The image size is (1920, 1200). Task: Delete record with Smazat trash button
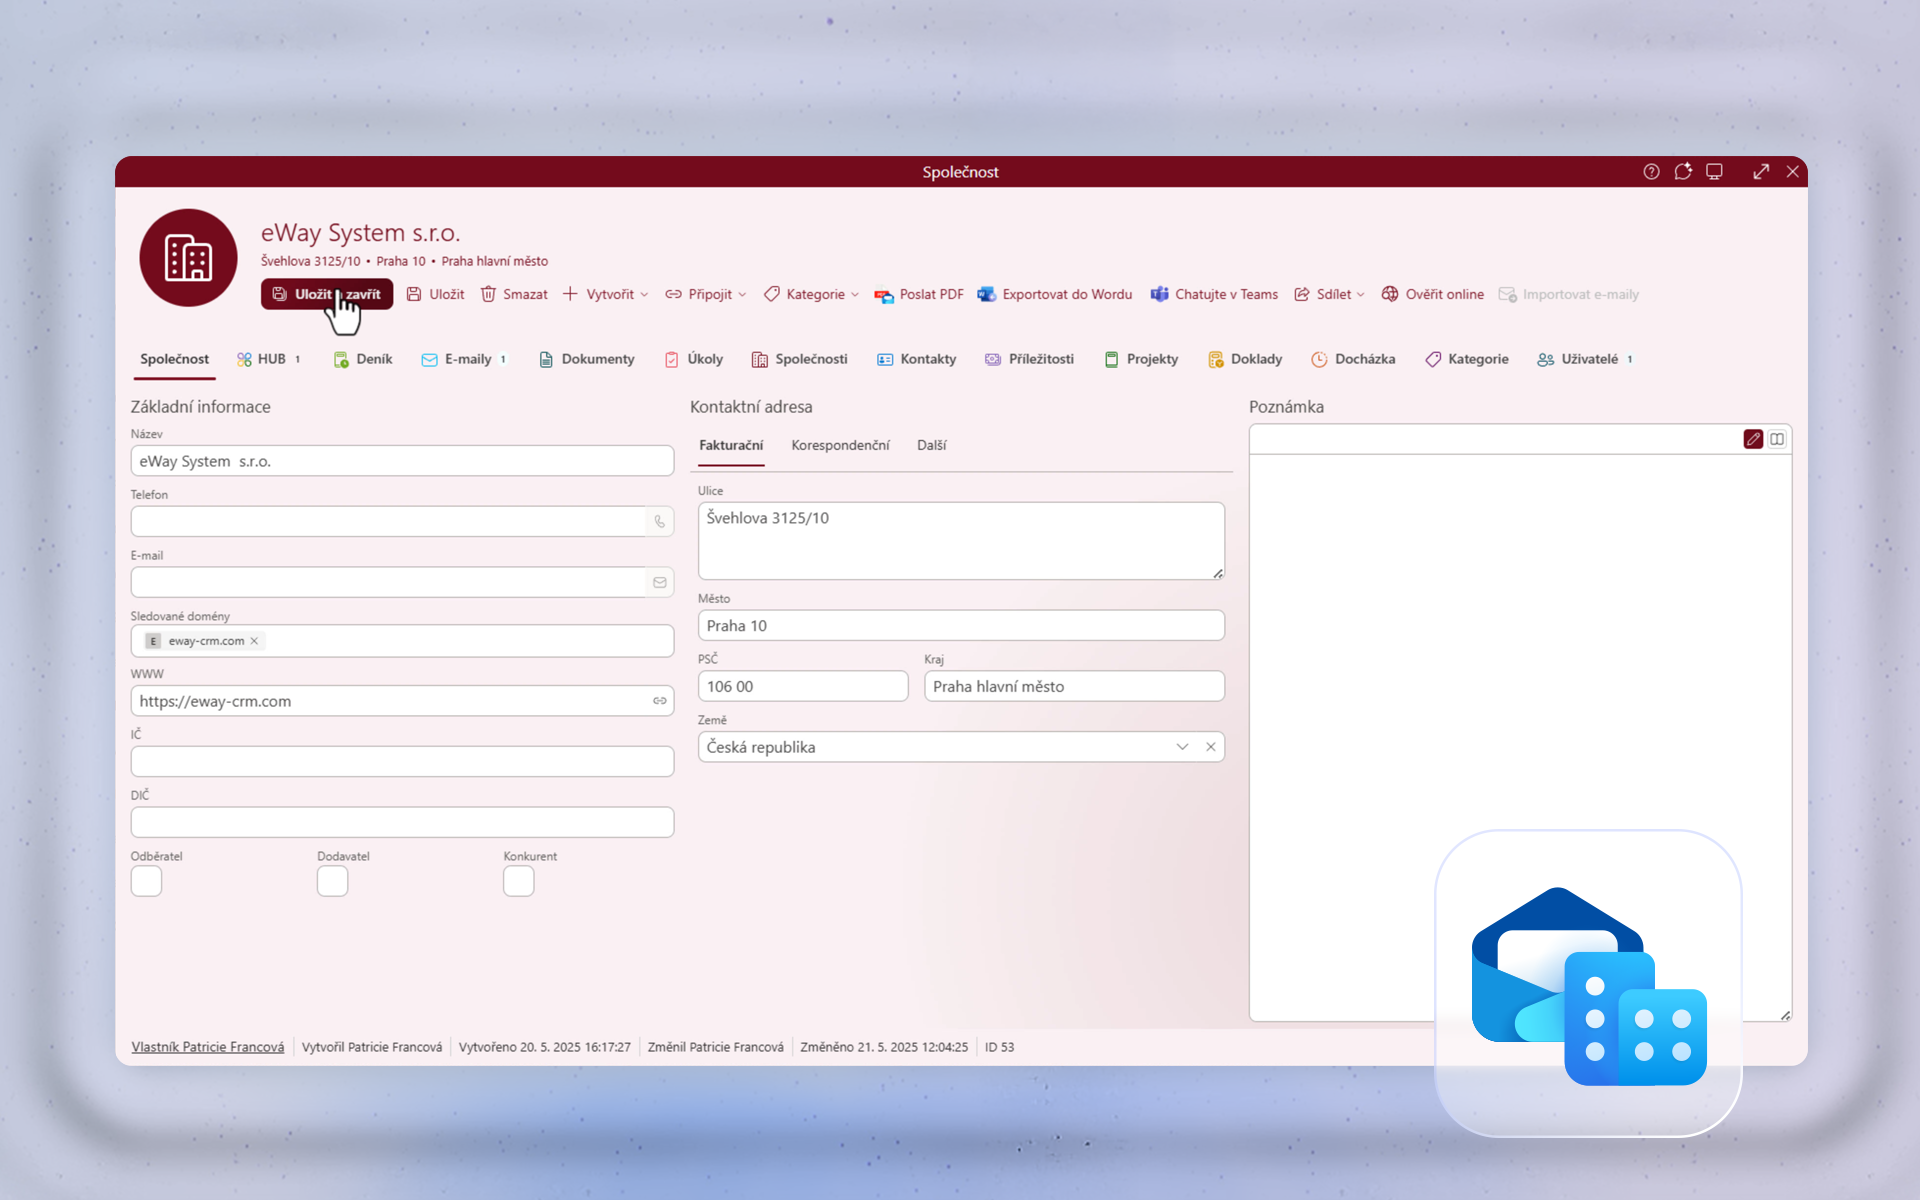514,294
